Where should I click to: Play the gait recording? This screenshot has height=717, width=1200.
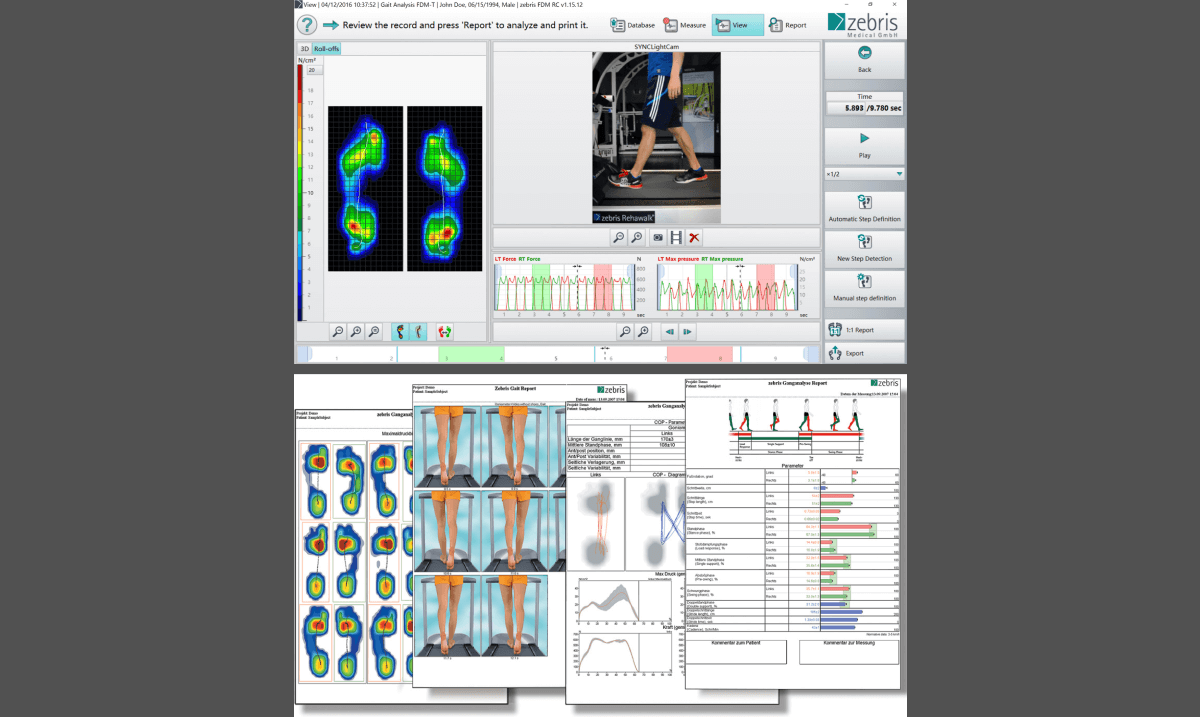(864, 146)
